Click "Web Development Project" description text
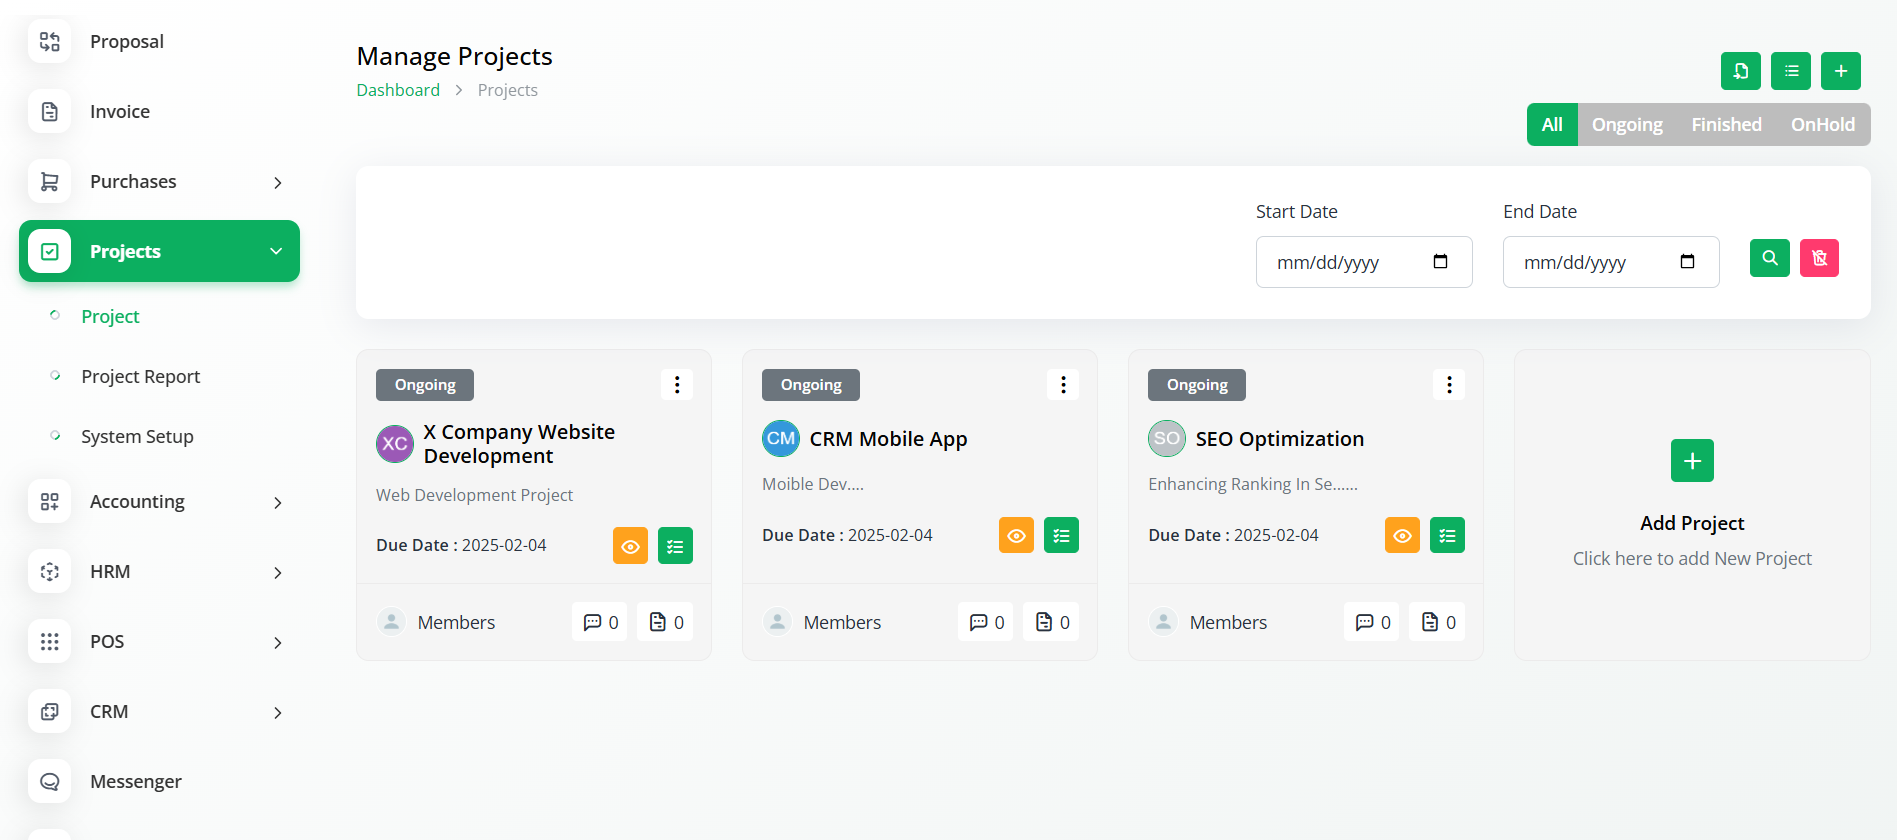The image size is (1897, 840). click(x=474, y=495)
